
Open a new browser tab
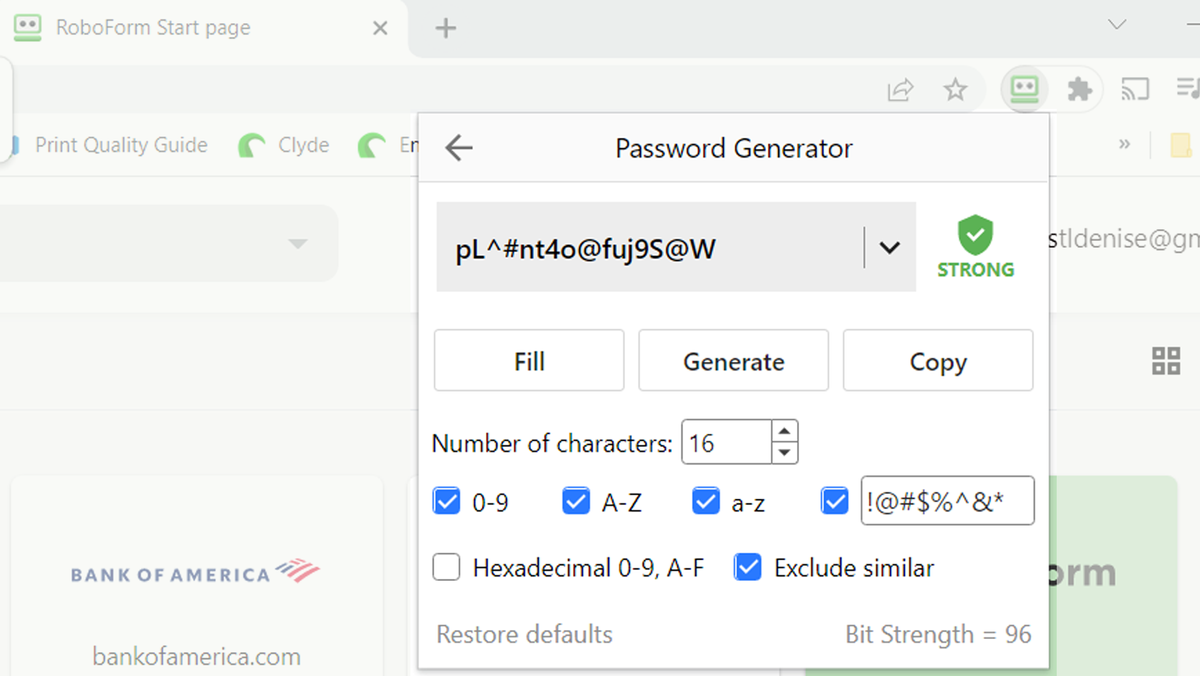click(x=446, y=28)
